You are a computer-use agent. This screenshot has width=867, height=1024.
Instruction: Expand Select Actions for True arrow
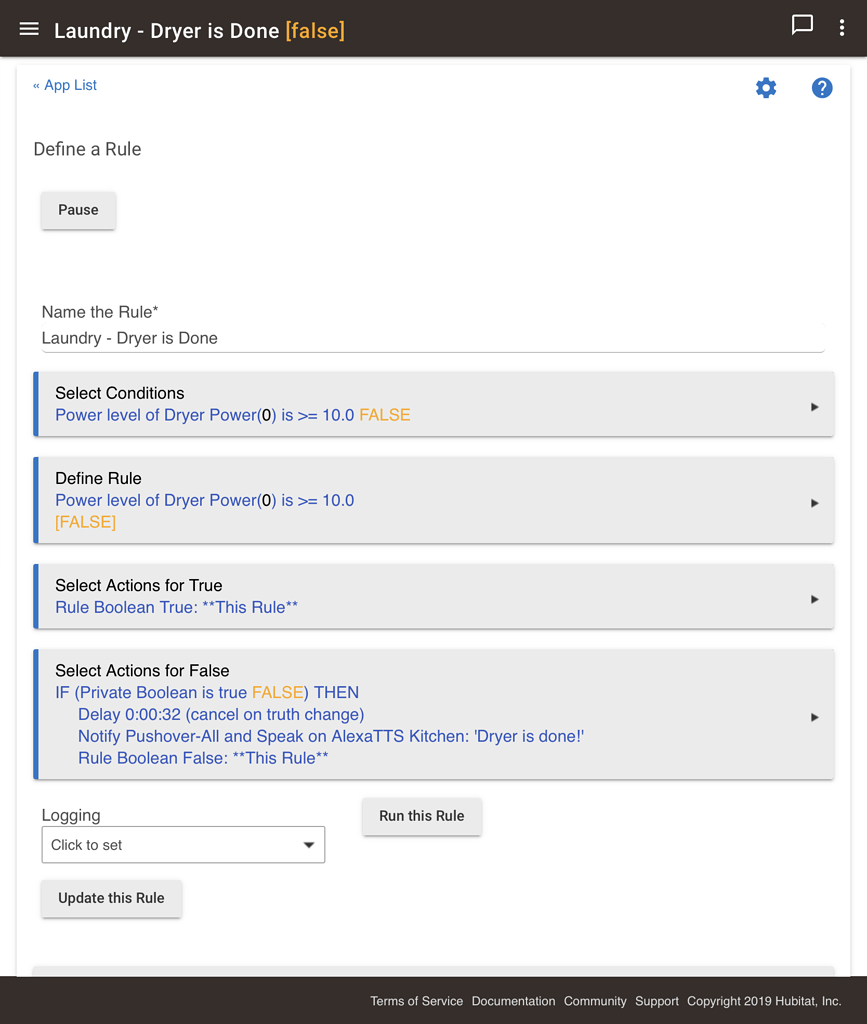click(815, 599)
